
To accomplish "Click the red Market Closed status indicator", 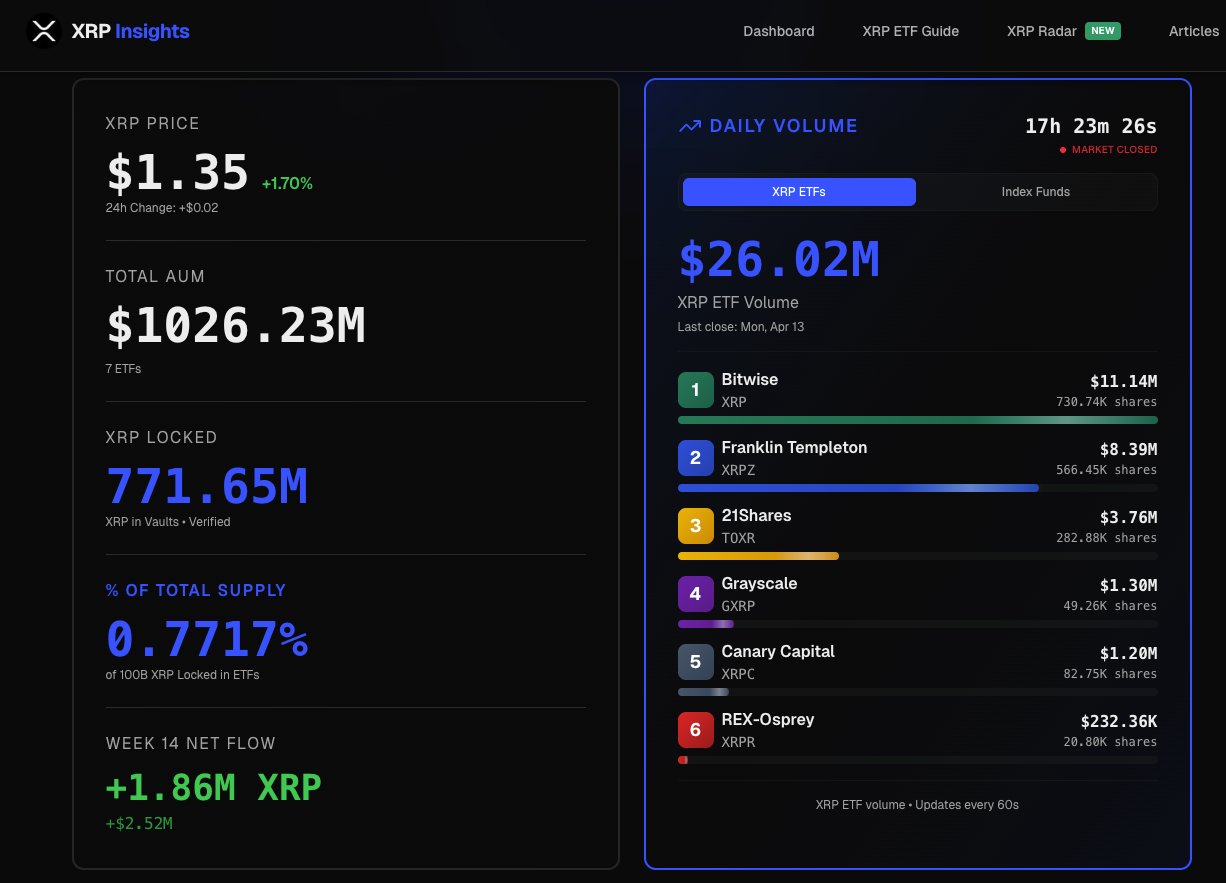I will [1108, 150].
